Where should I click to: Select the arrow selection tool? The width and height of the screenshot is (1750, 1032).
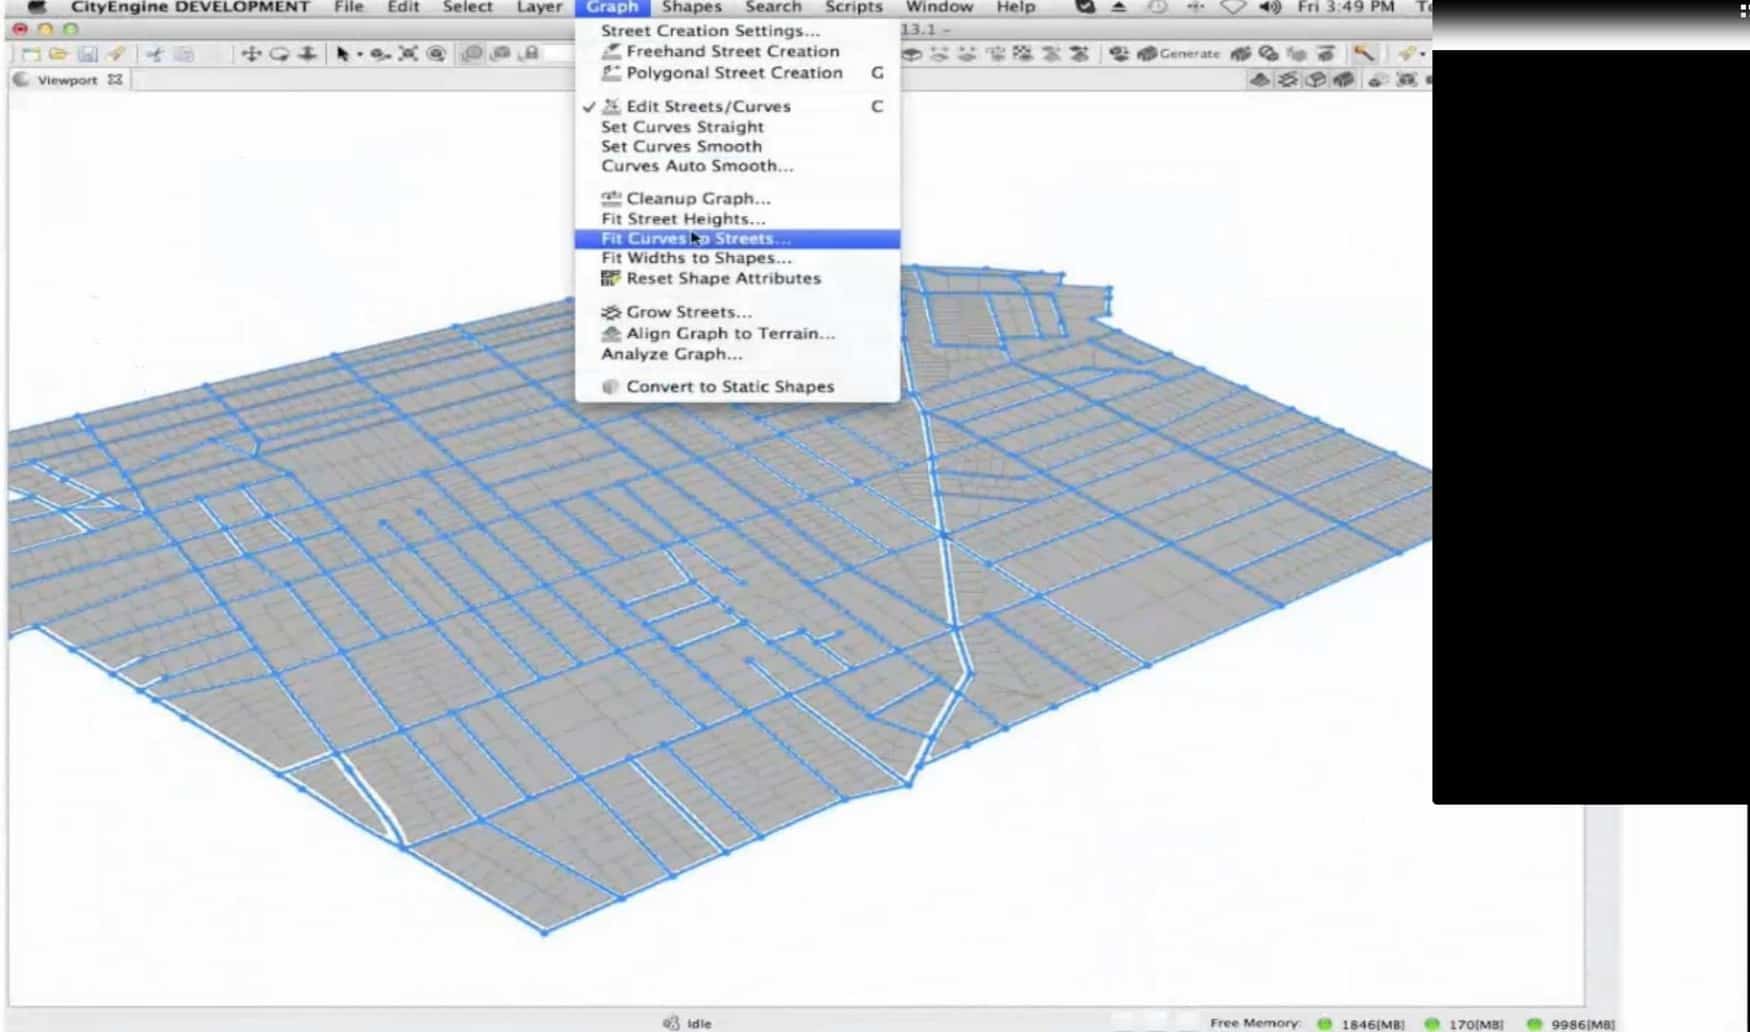[342, 54]
